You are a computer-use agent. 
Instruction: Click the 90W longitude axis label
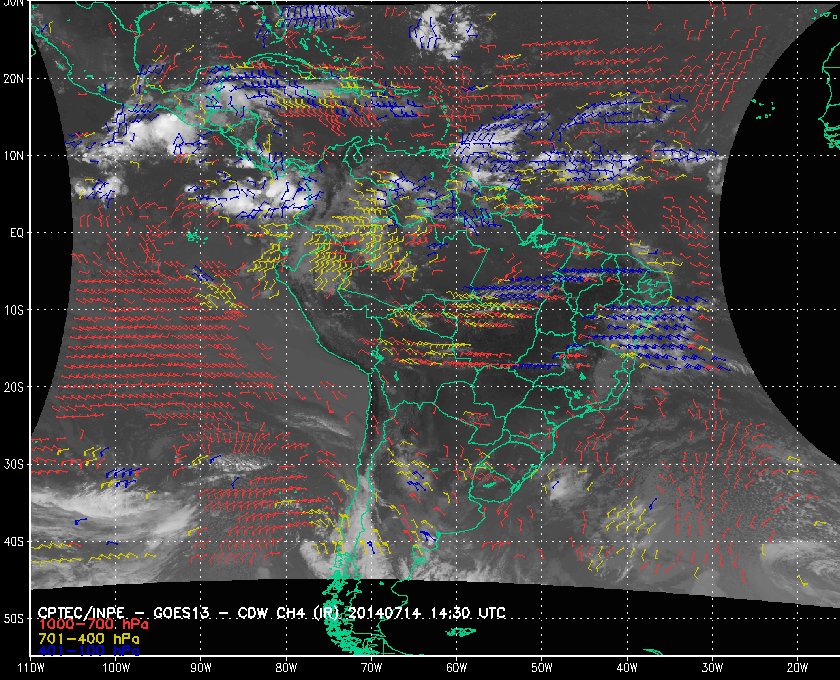(x=201, y=667)
